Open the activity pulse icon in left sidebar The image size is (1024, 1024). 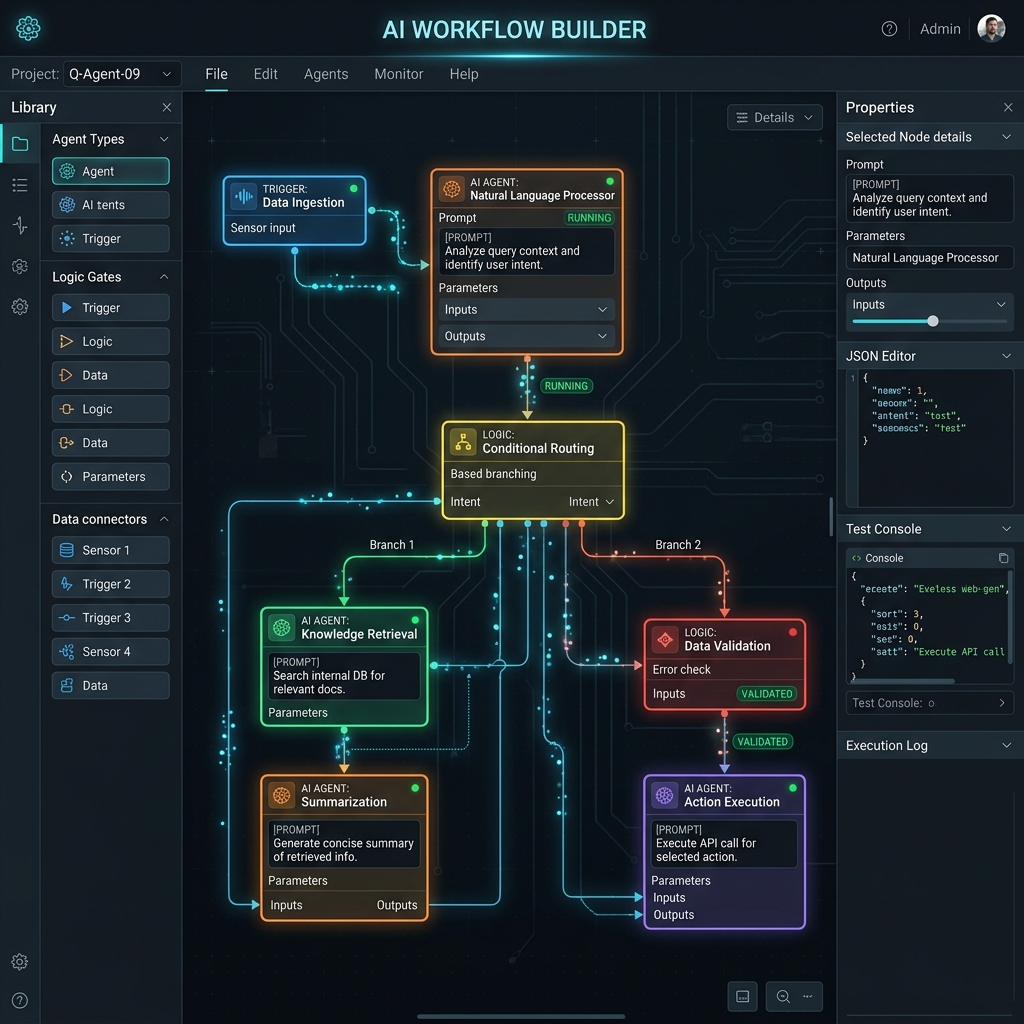(x=20, y=225)
